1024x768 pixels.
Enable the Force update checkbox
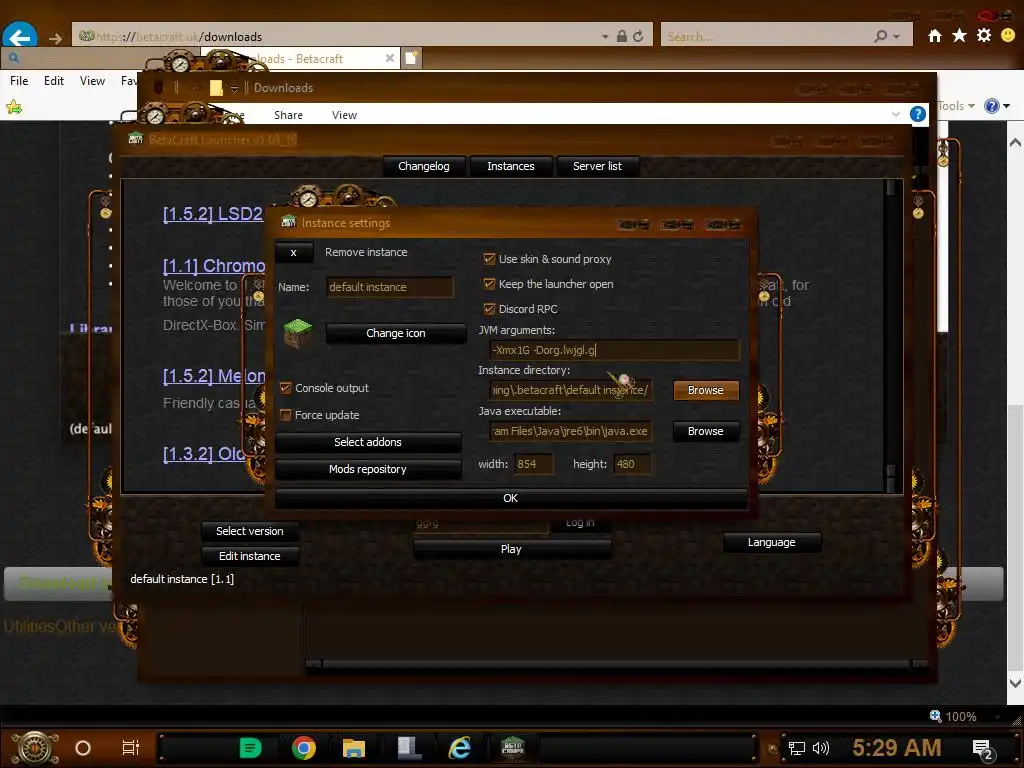(x=285, y=415)
